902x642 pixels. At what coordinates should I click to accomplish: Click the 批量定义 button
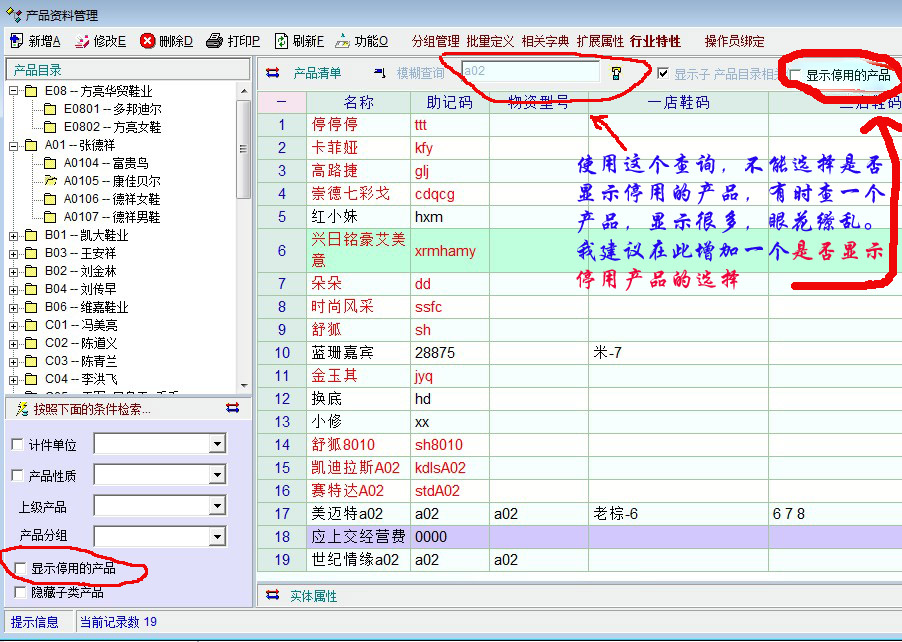490,41
